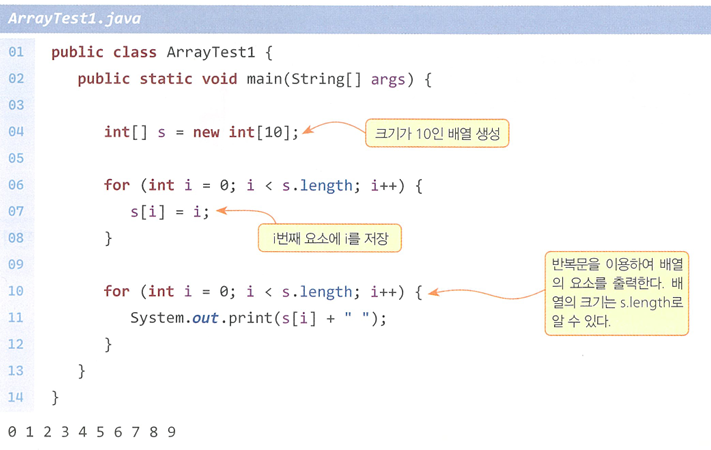
Task: Click the statement 's[i] = i;'
Action: click(170, 212)
